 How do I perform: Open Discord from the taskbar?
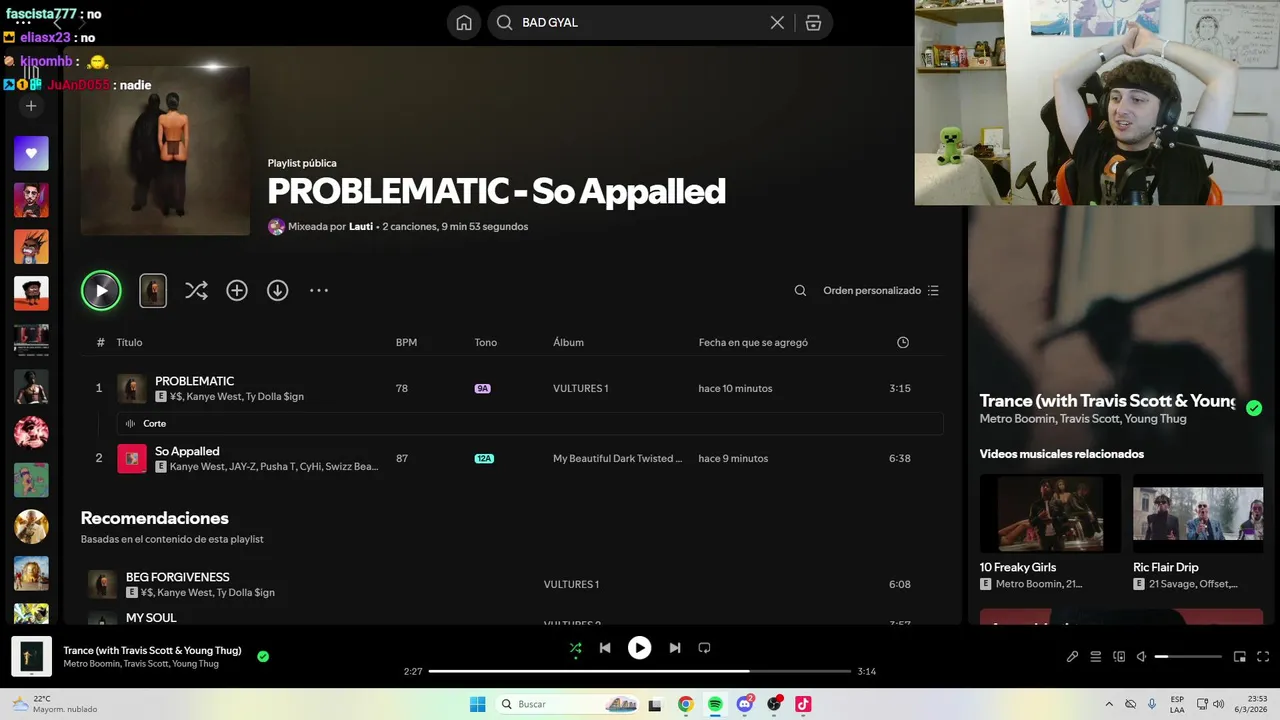coord(745,704)
